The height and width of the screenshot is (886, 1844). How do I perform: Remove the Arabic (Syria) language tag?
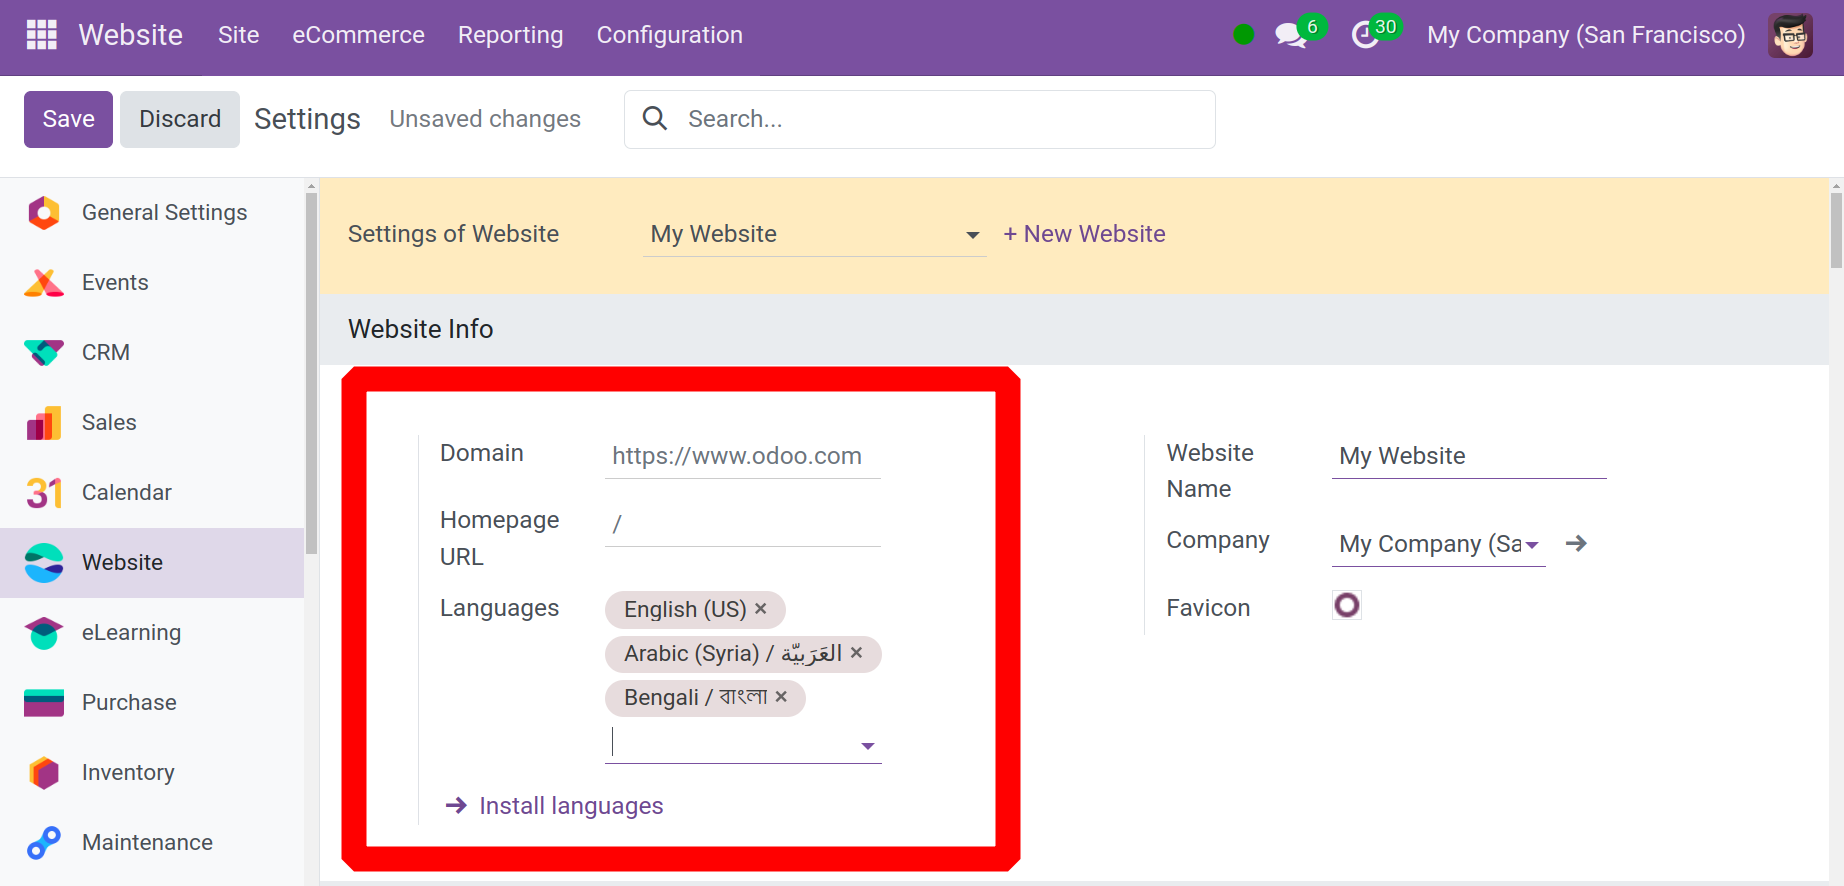(857, 653)
